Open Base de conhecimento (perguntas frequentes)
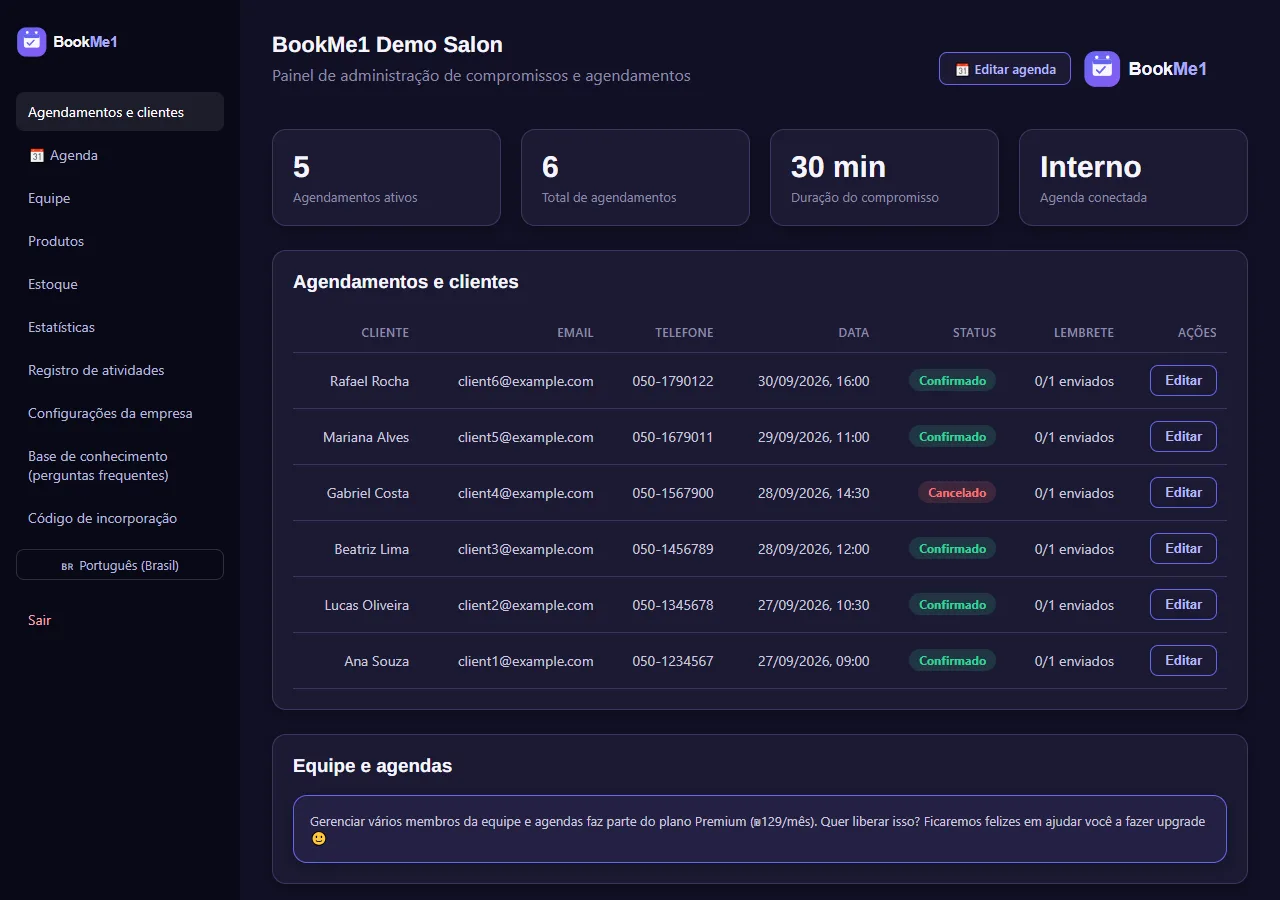 pyautogui.click(x=120, y=466)
